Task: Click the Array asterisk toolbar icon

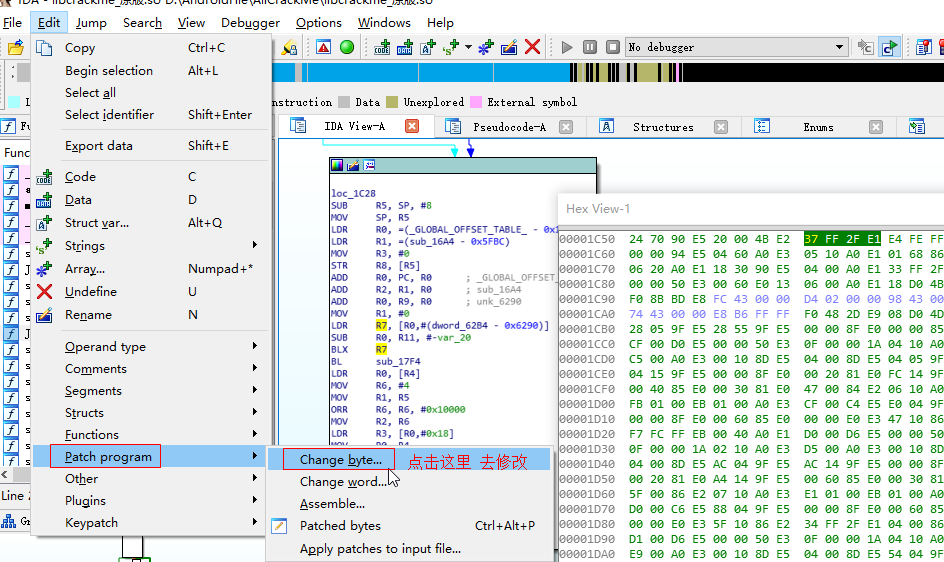Action: (x=486, y=47)
